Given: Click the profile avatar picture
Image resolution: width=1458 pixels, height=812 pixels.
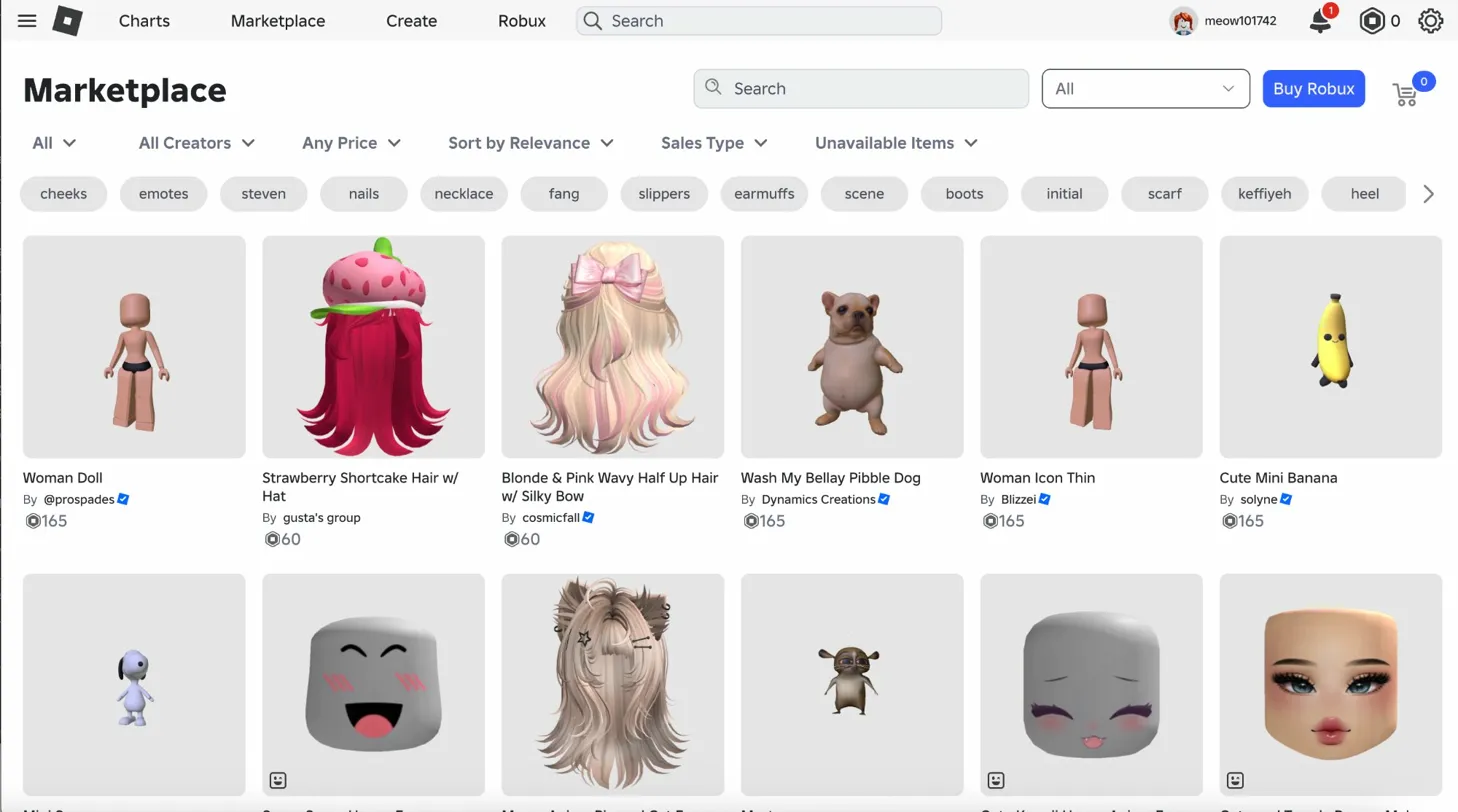Looking at the screenshot, I should pyautogui.click(x=1184, y=20).
